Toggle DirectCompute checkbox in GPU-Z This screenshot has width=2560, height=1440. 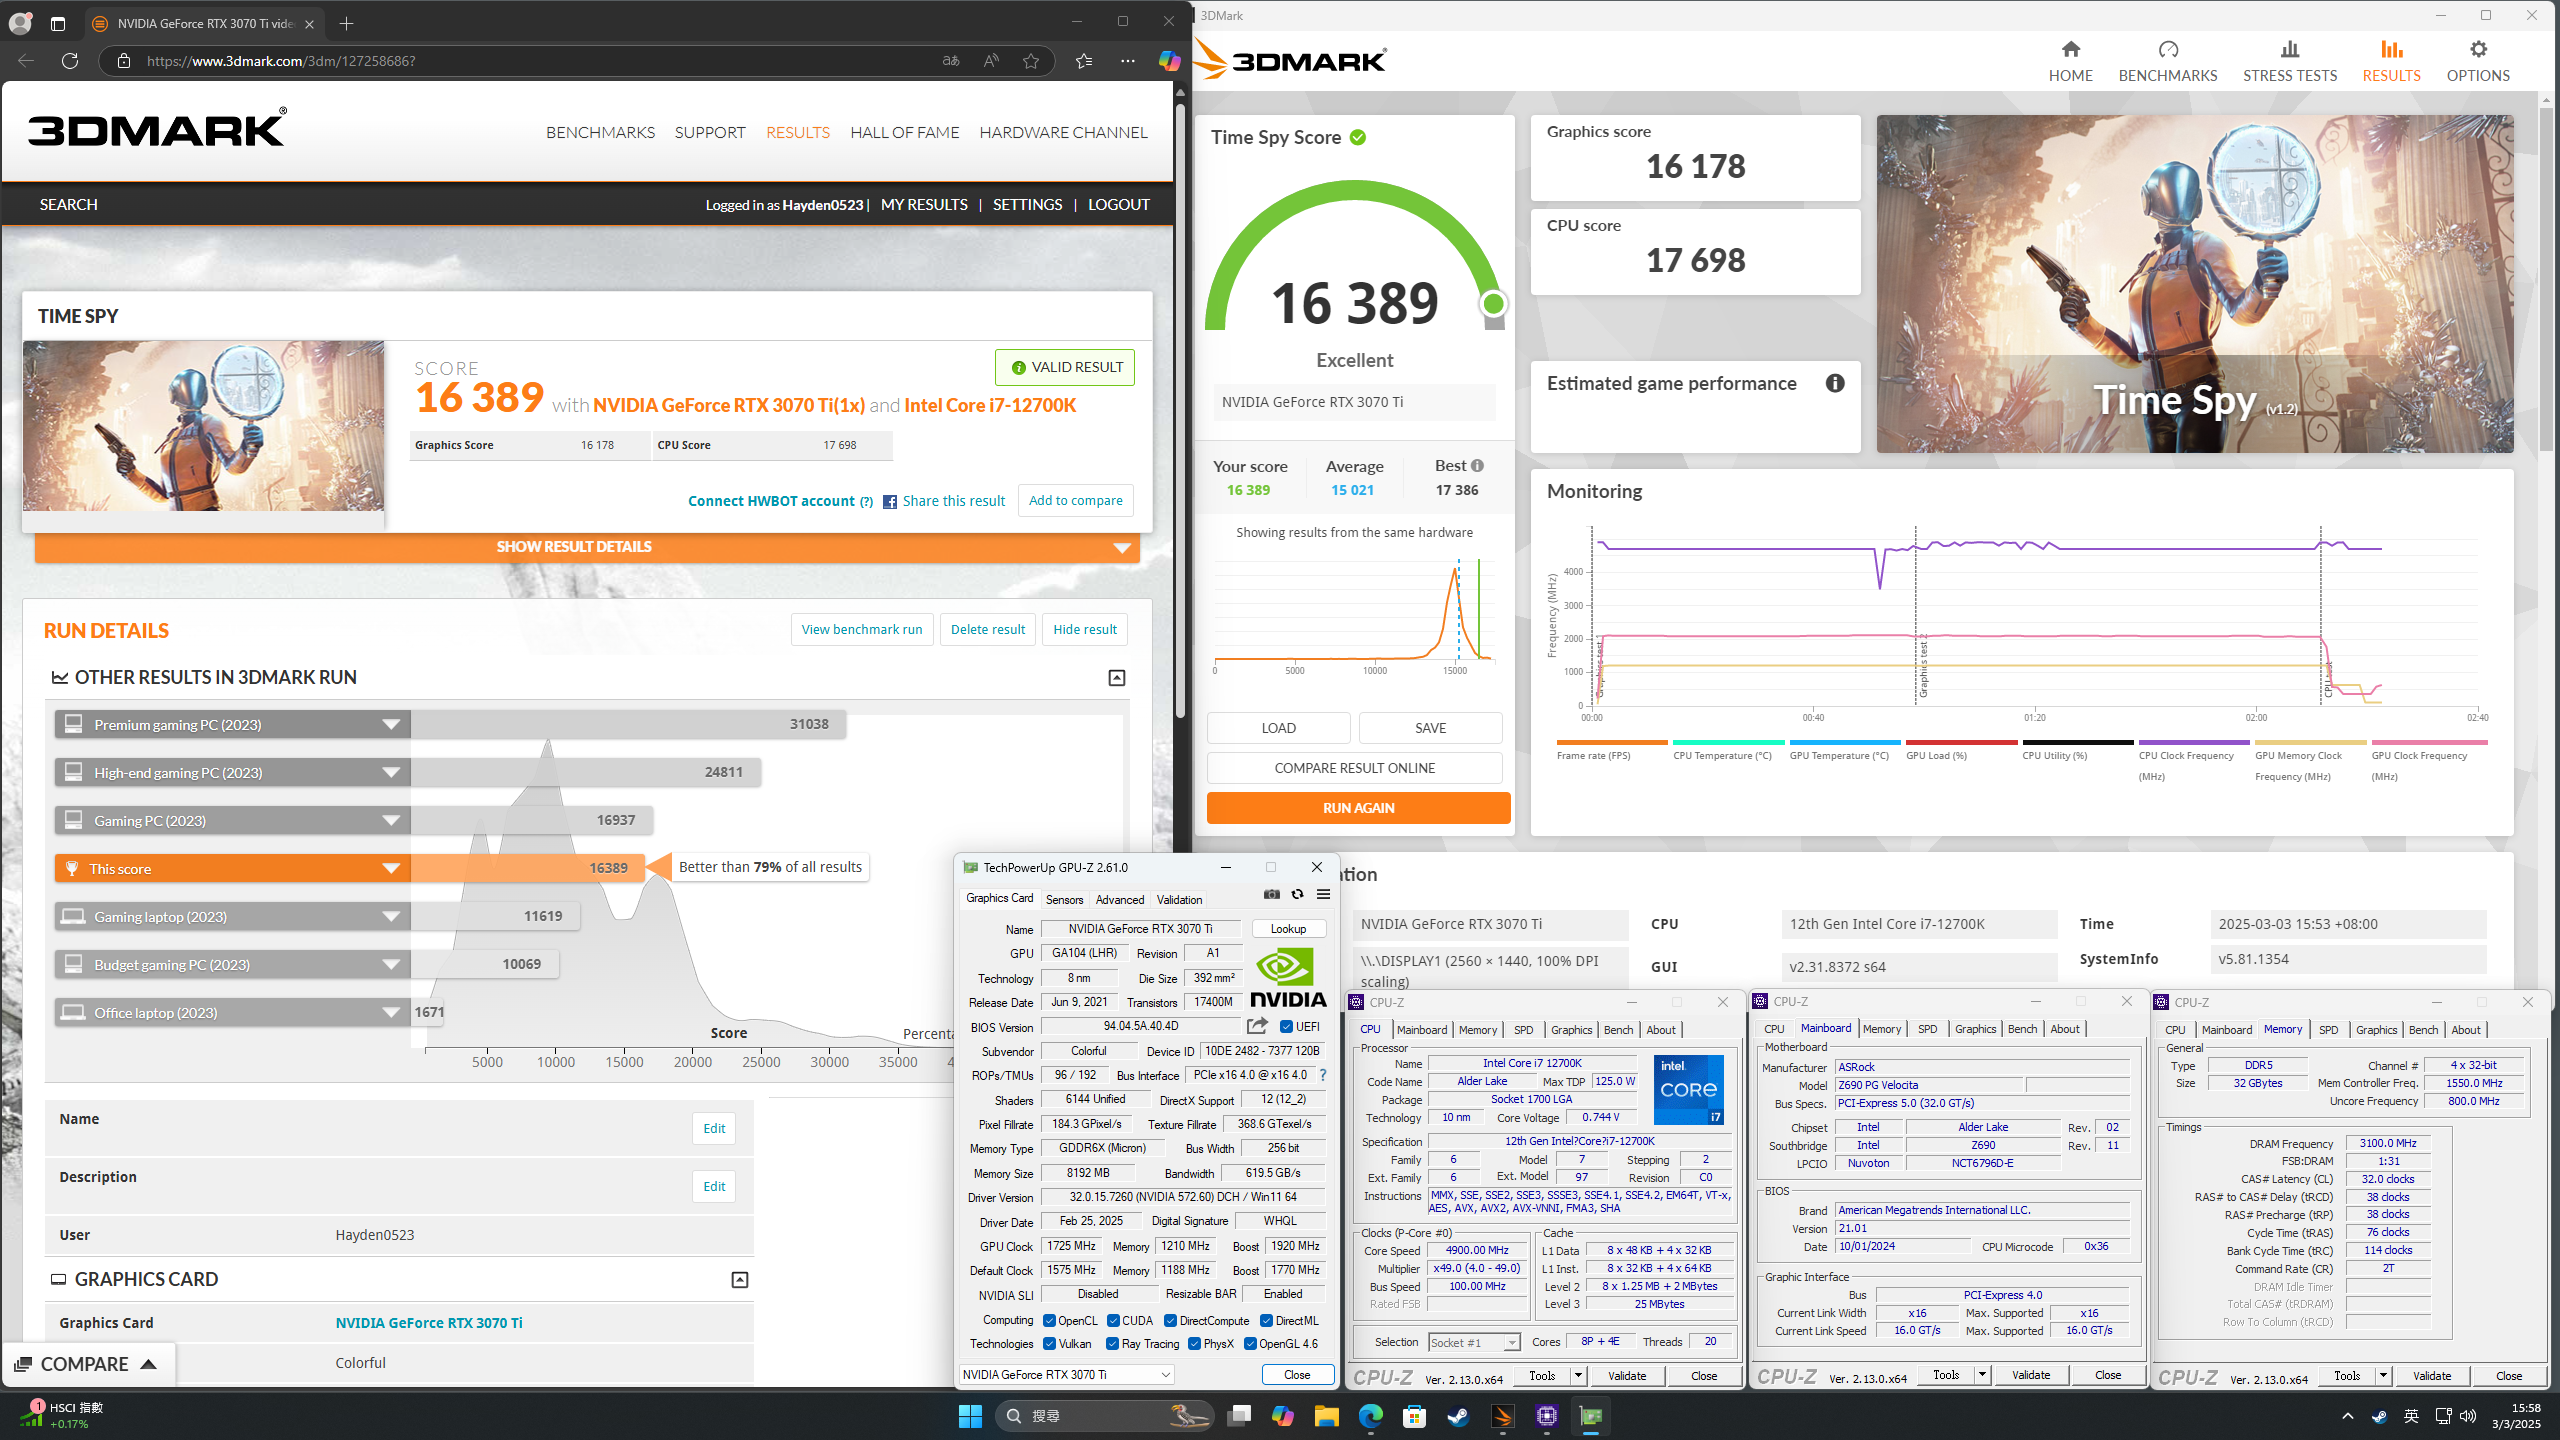click(x=1170, y=1321)
